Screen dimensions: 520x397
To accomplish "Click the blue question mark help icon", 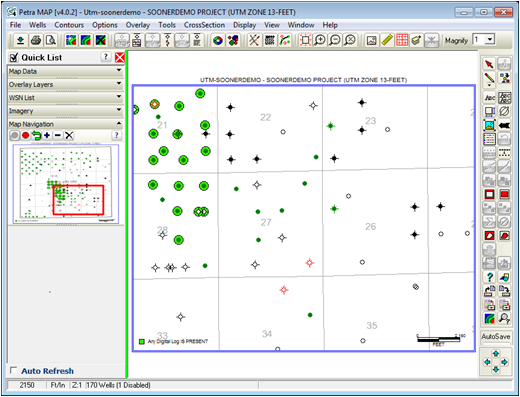I will tap(489, 277).
